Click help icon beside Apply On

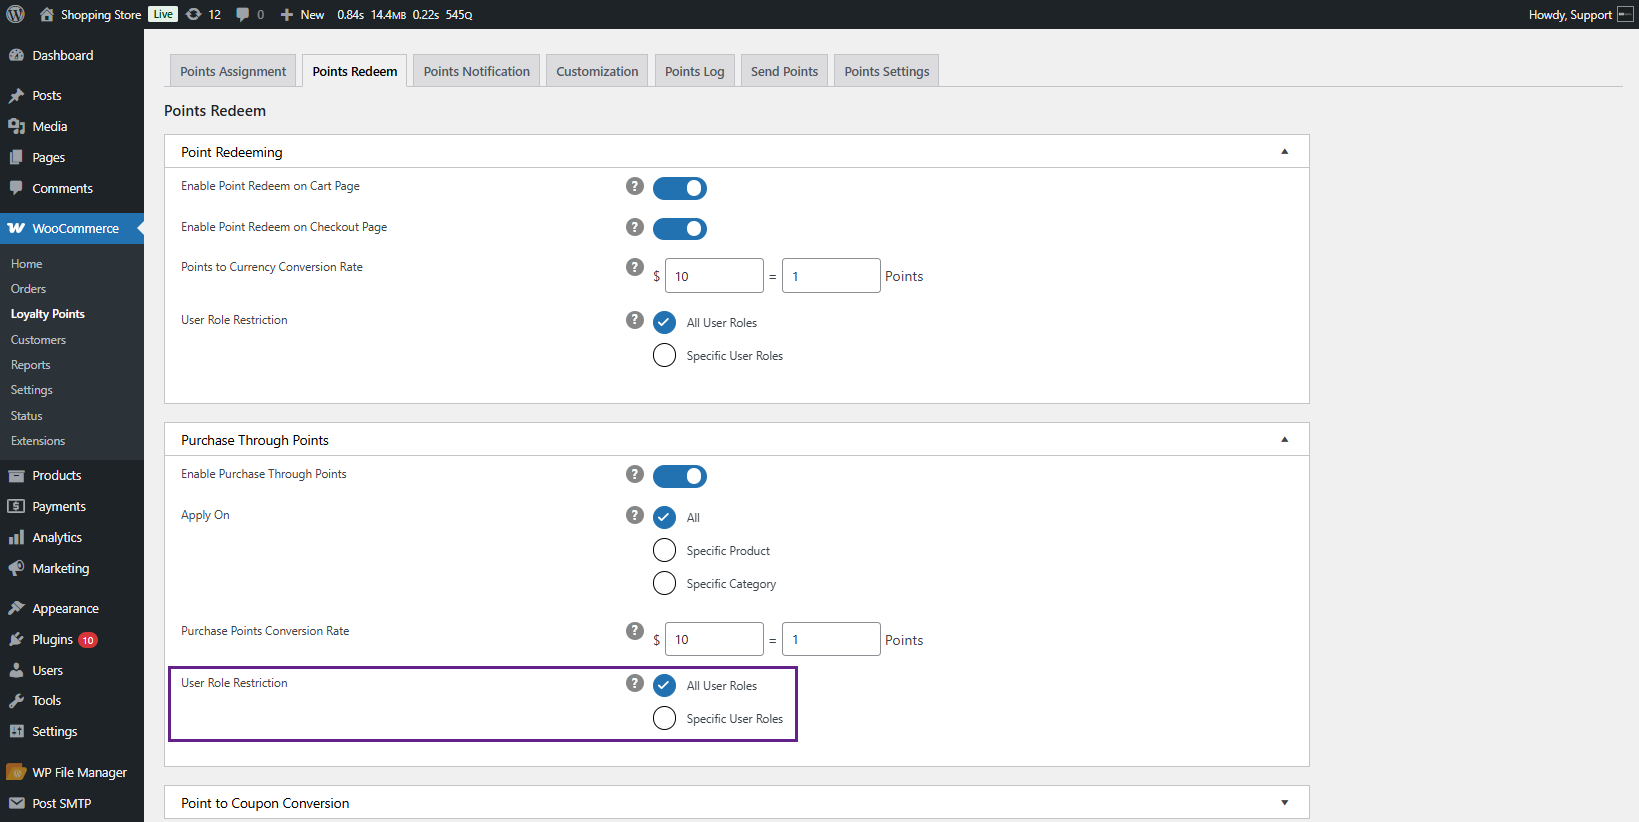[634, 515]
